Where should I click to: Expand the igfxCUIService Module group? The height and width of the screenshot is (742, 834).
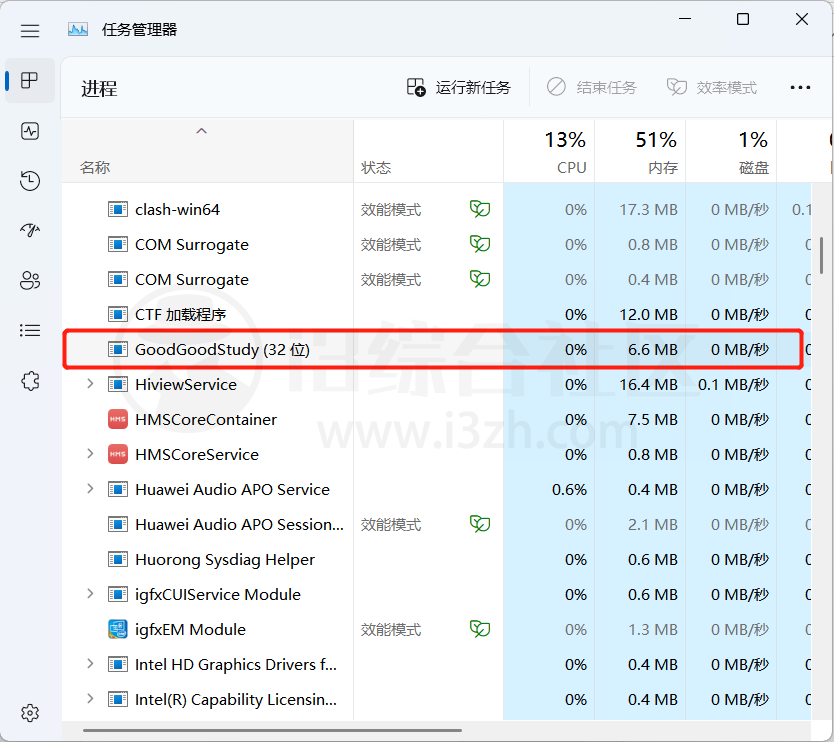(90, 594)
